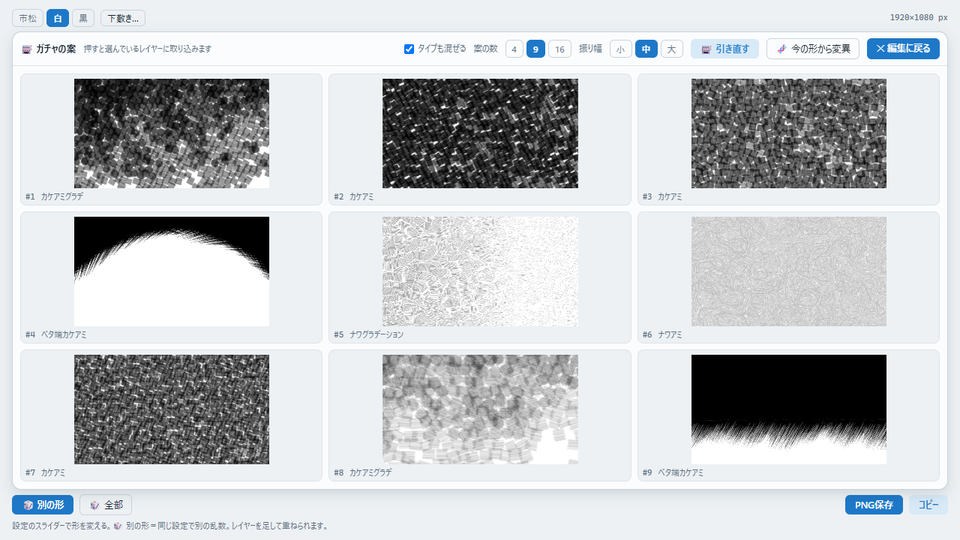Choose 大 large variation width
This screenshot has height=540, width=960.
(672, 49)
